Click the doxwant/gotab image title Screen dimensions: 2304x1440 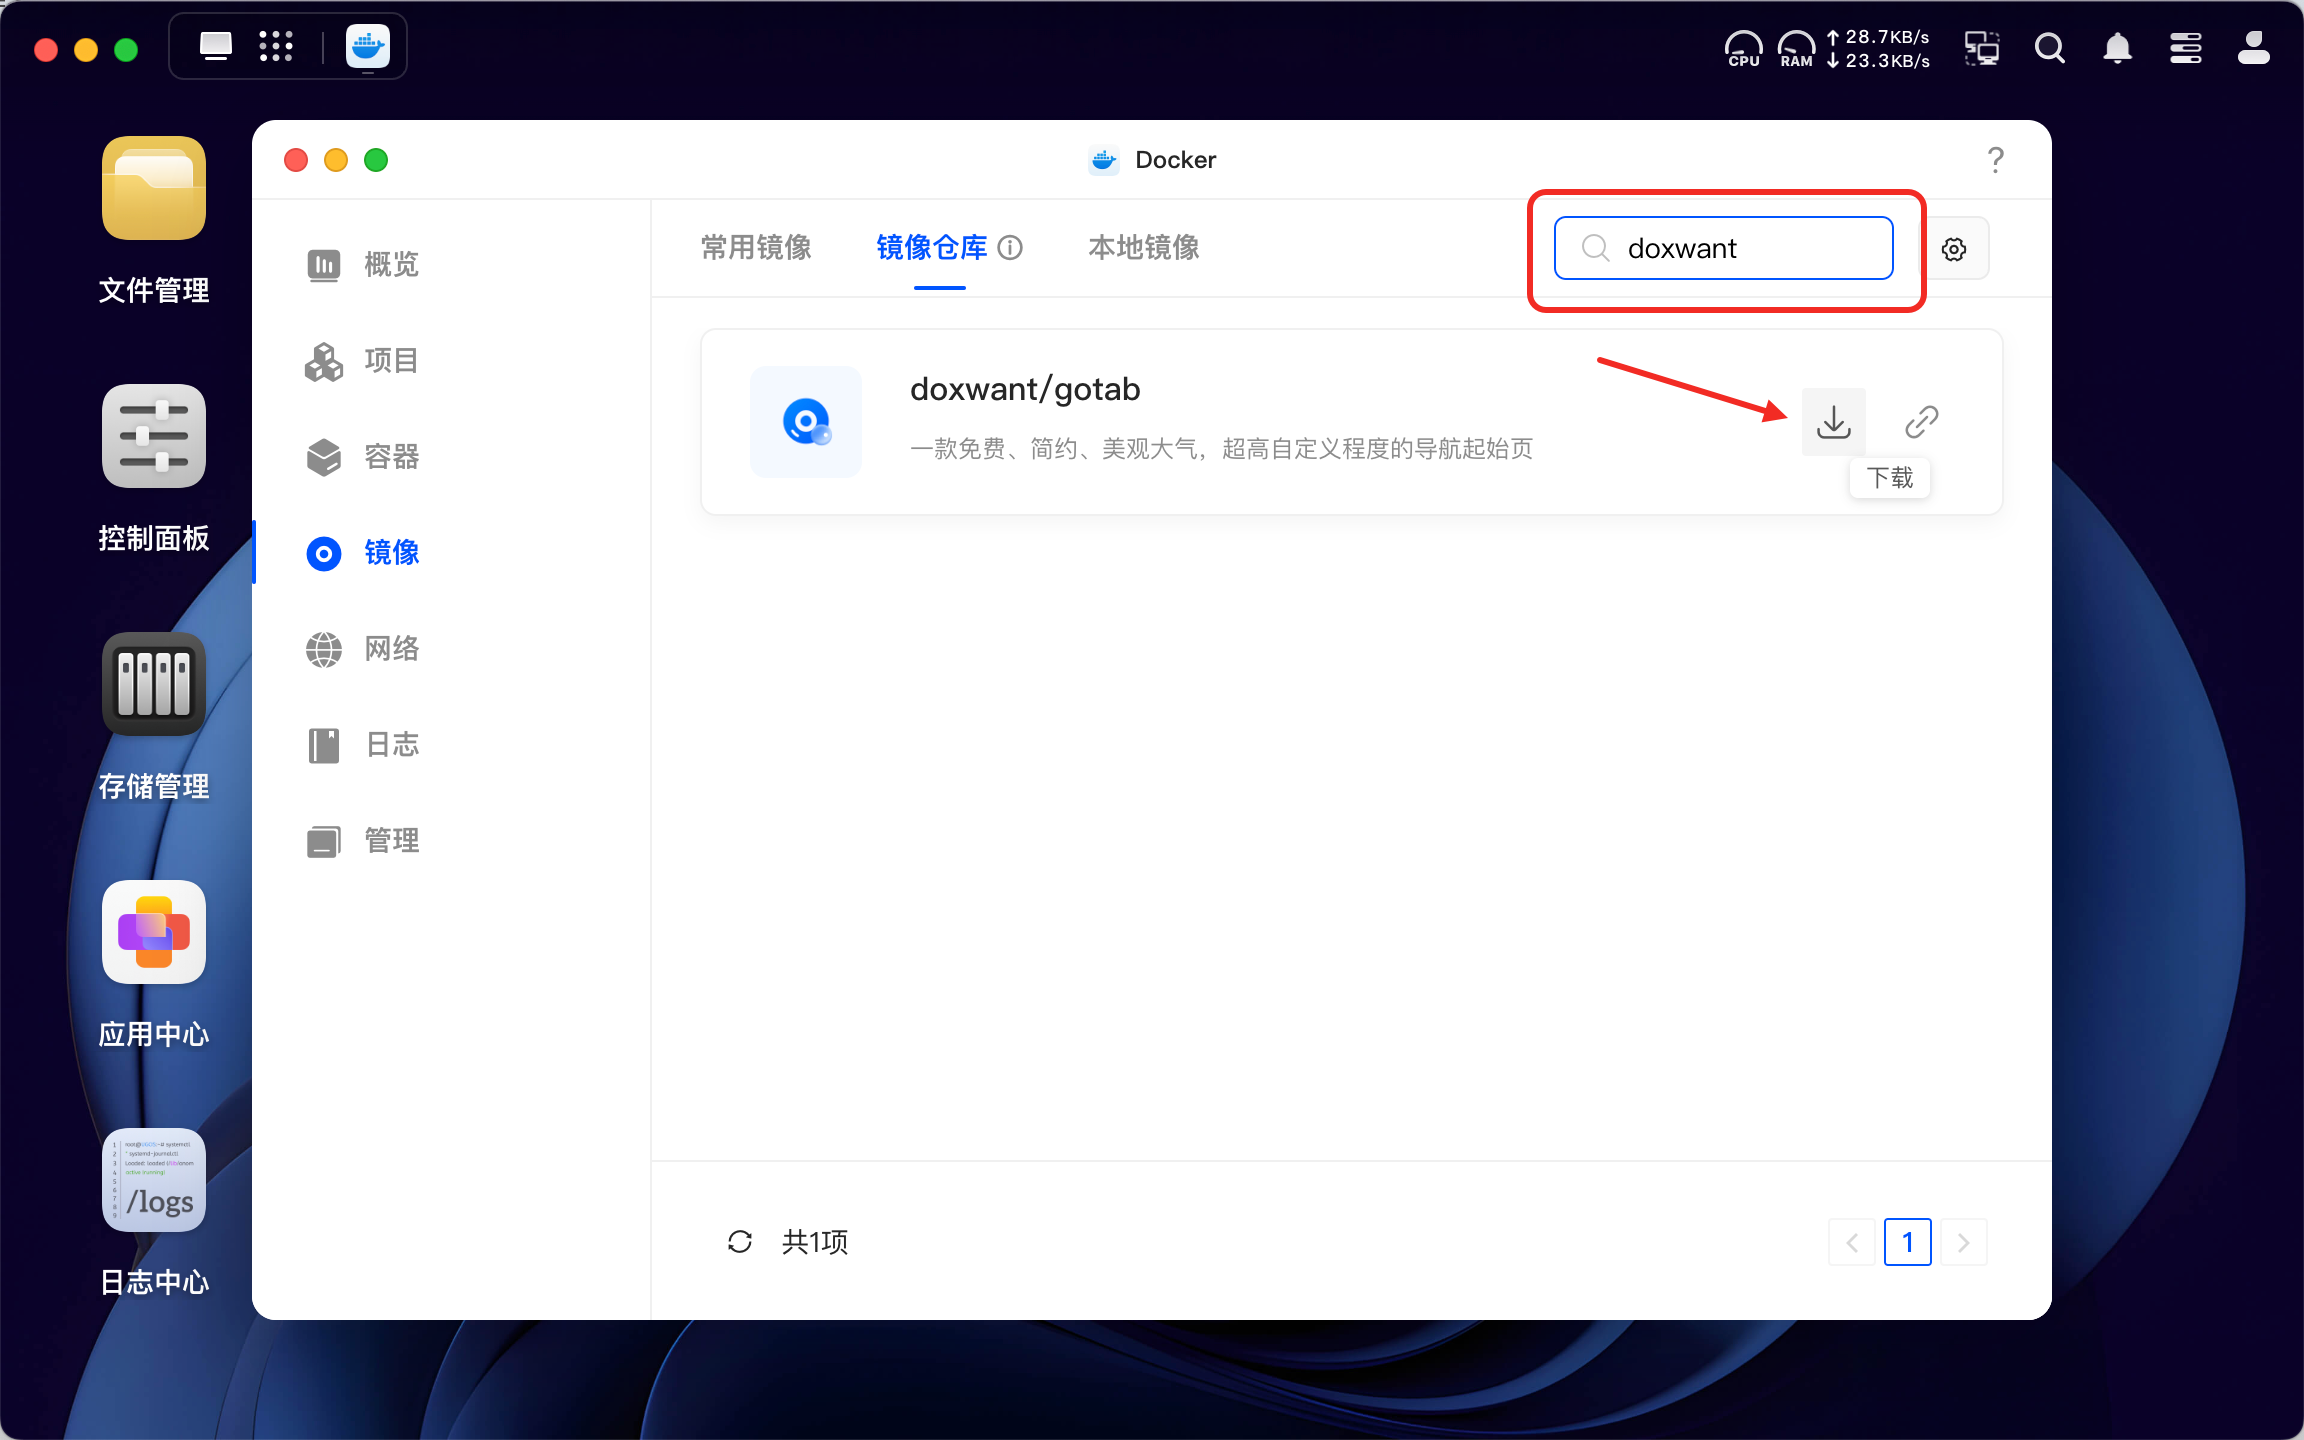1025,389
